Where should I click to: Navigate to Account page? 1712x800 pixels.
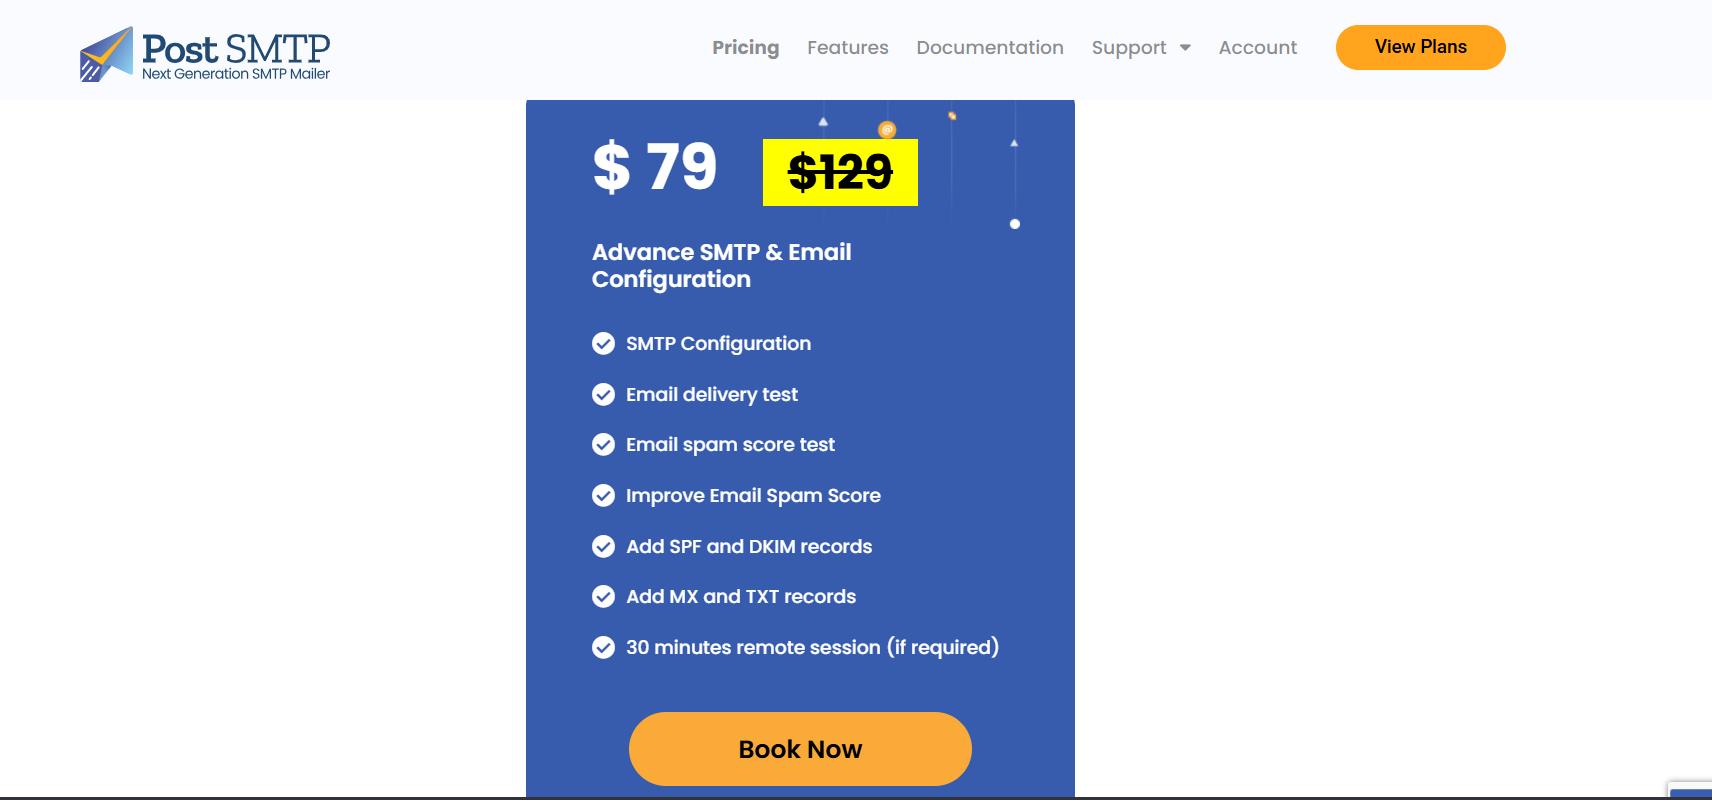click(x=1257, y=48)
